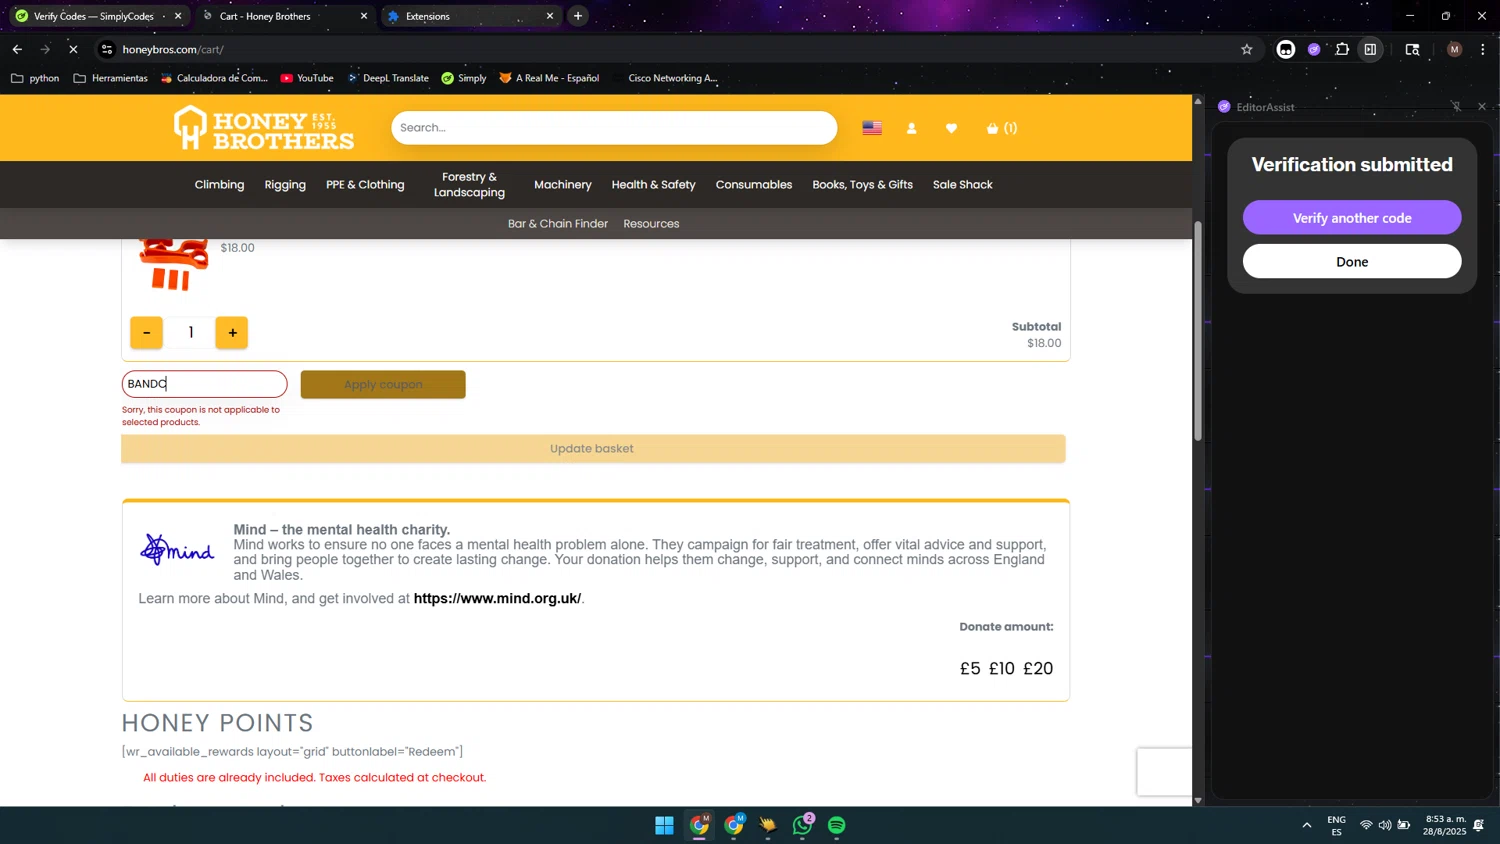Open the volume tray icon
This screenshot has width=1500, height=844.
[1384, 825]
